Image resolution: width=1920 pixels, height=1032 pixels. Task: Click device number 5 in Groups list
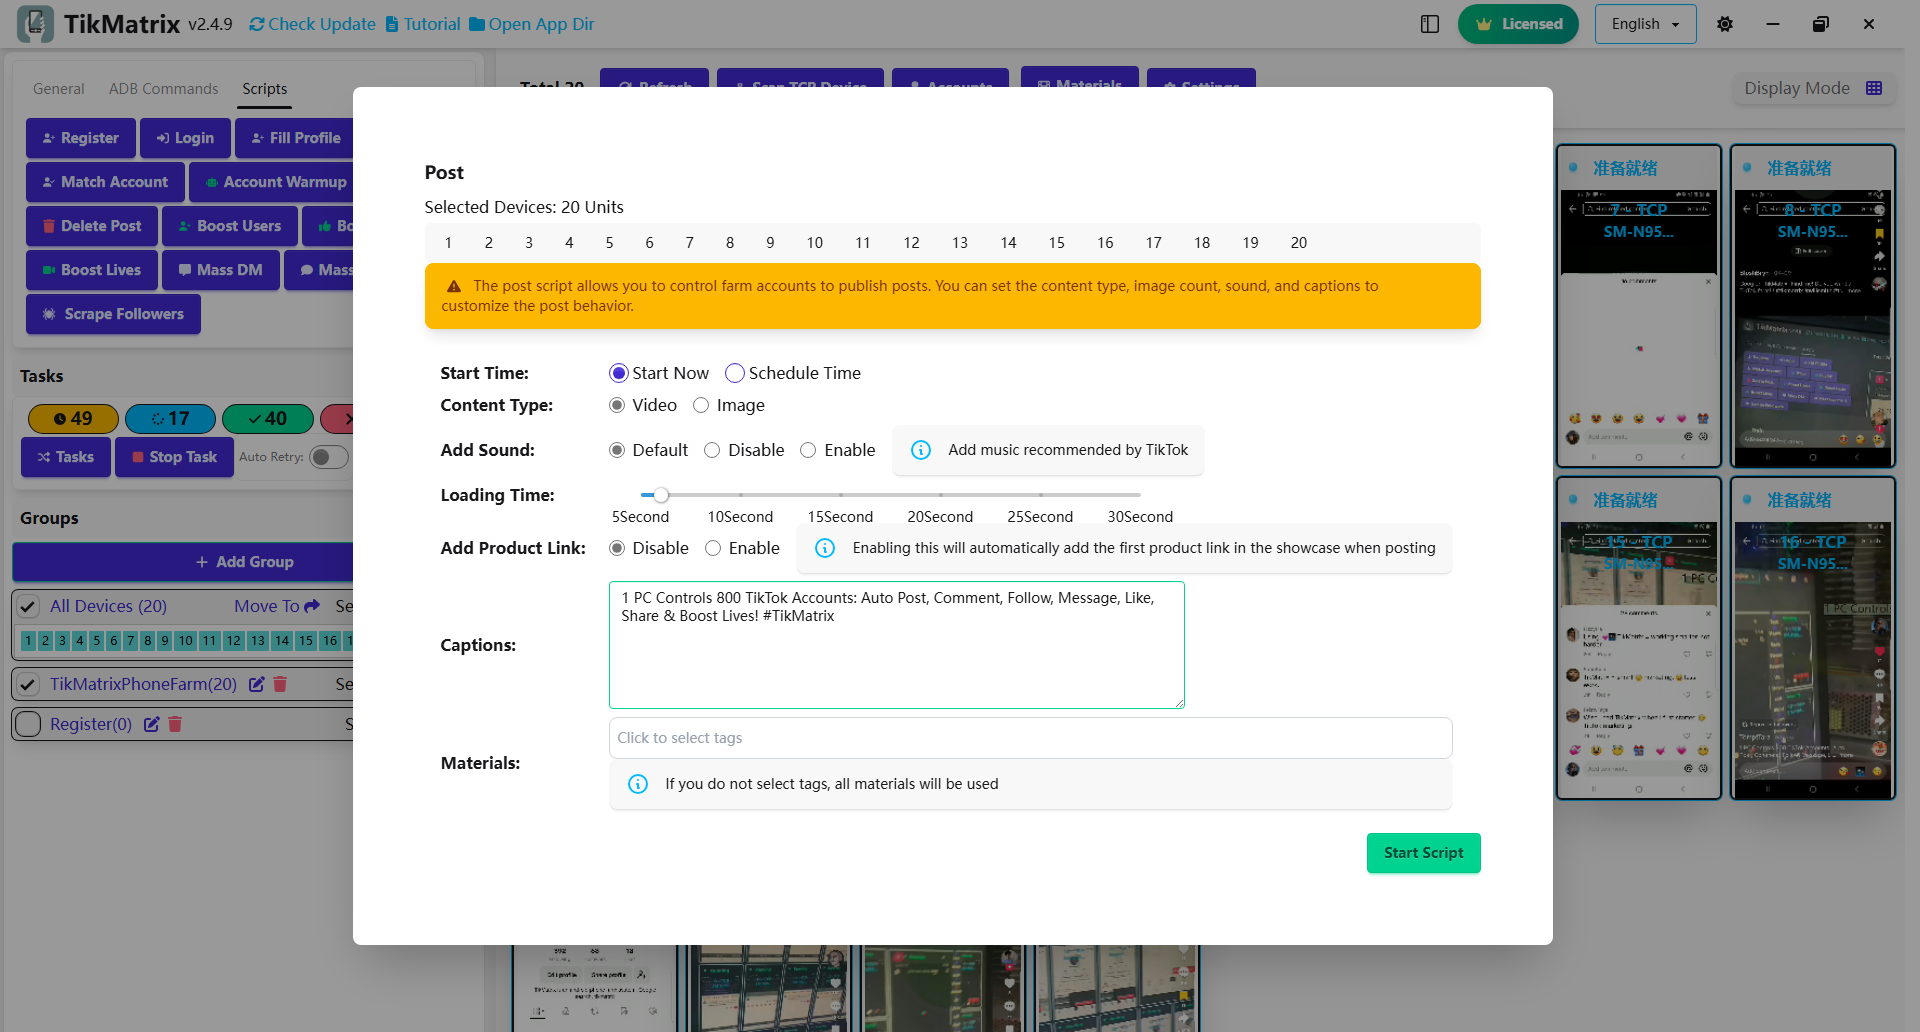[x=96, y=641]
